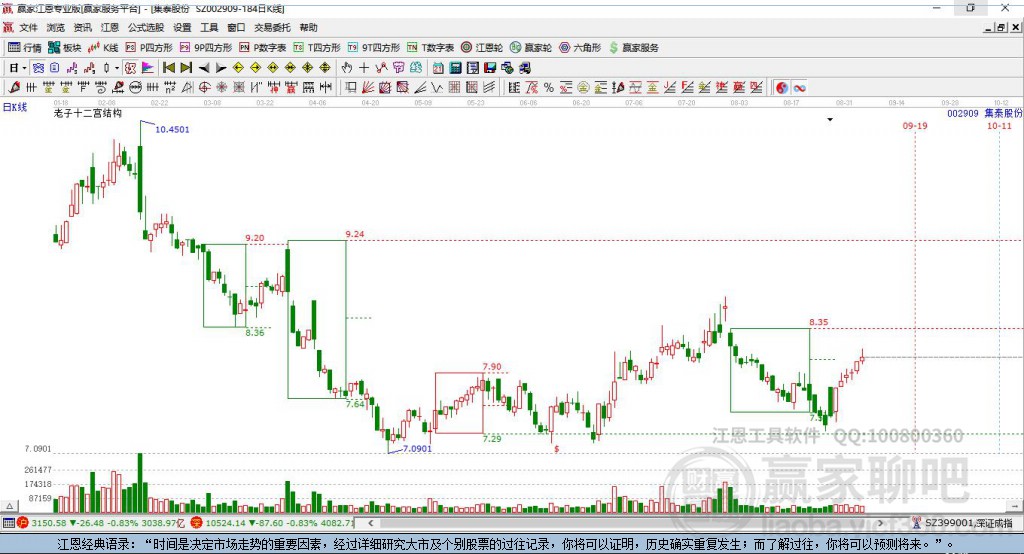Open the 窗口 menu
Viewport: 1024px width, 554px height.
pos(236,27)
